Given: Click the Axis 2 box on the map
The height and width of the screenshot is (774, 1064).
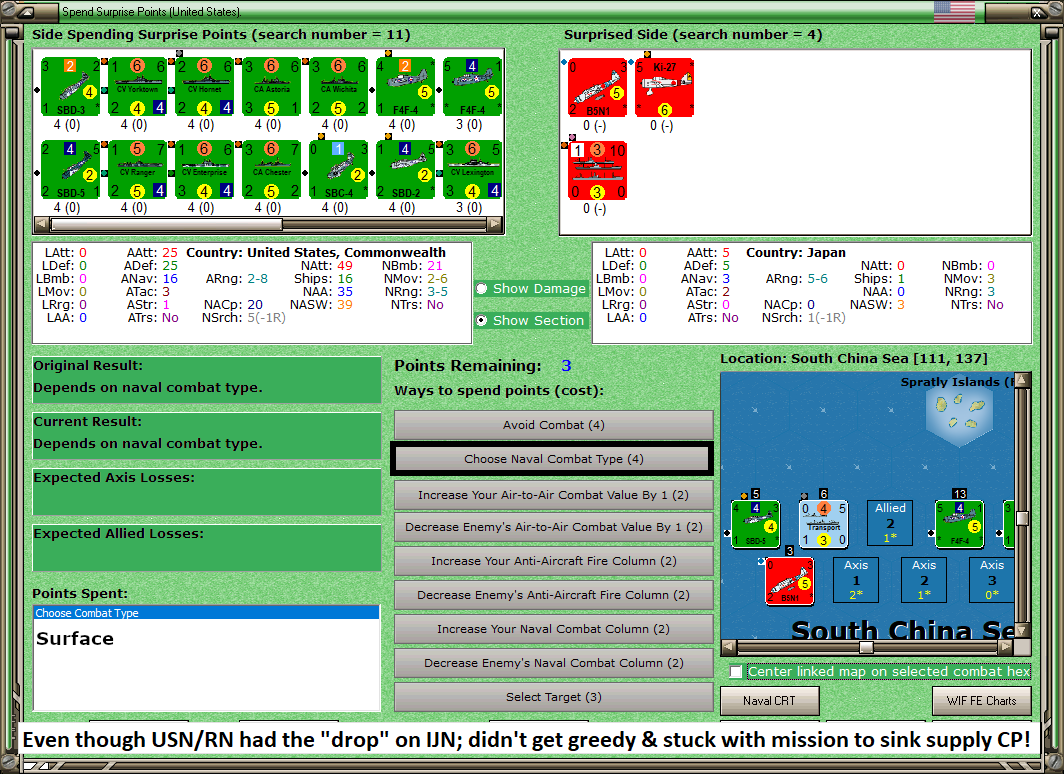Looking at the screenshot, I should coord(924,580).
